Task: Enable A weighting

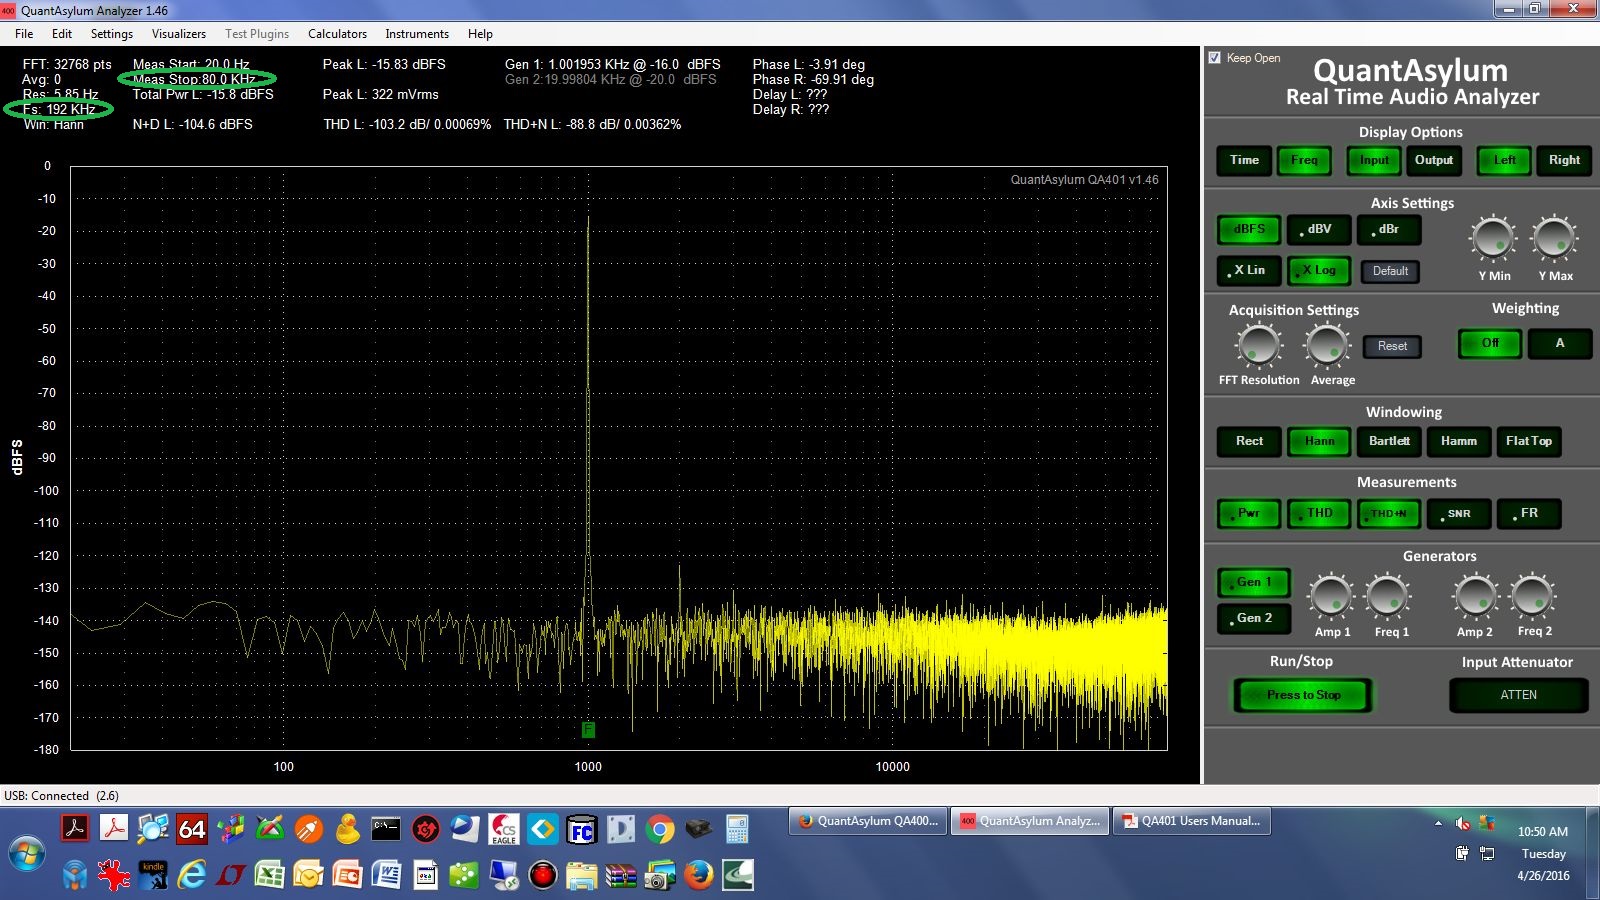Action: pyautogui.click(x=1559, y=344)
